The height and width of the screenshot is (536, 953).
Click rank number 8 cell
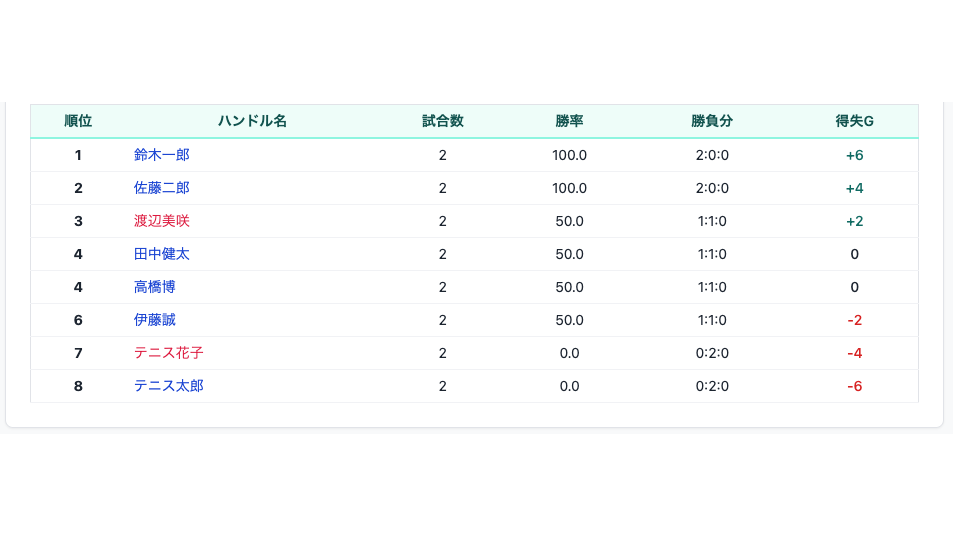(78, 386)
